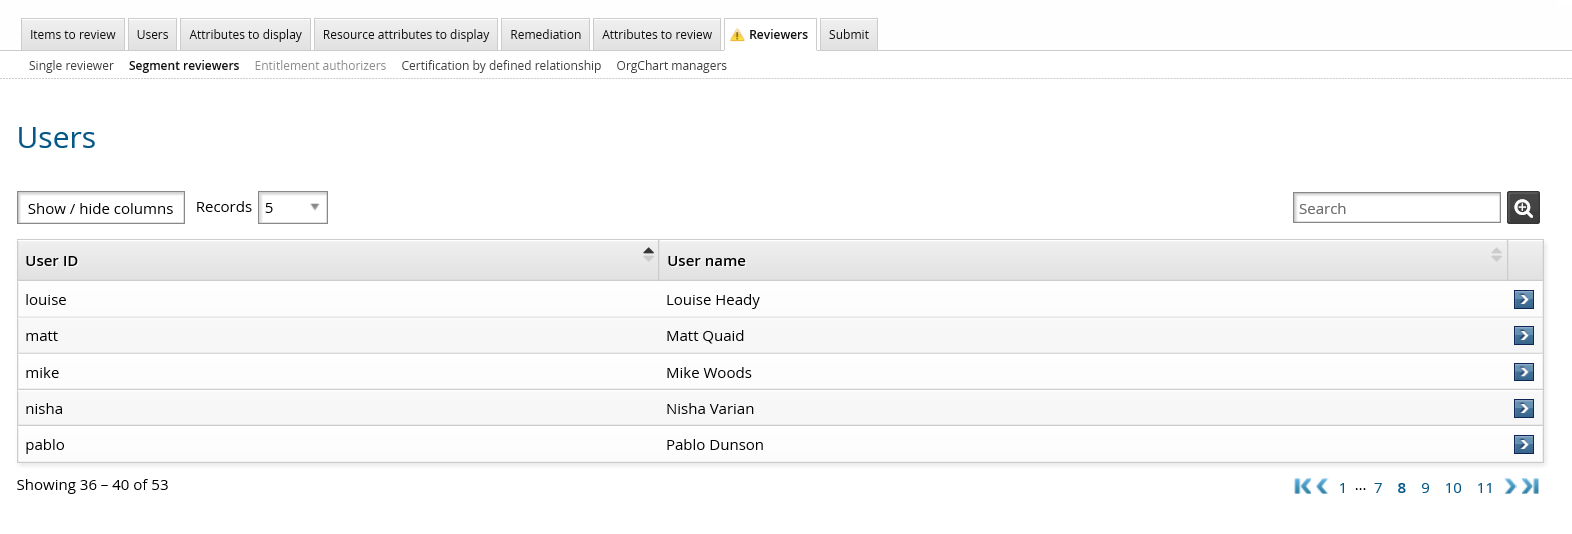This screenshot has width=1572, height=534.
Task: Go to previous page arrow
Action: (x=1322, y=487)
